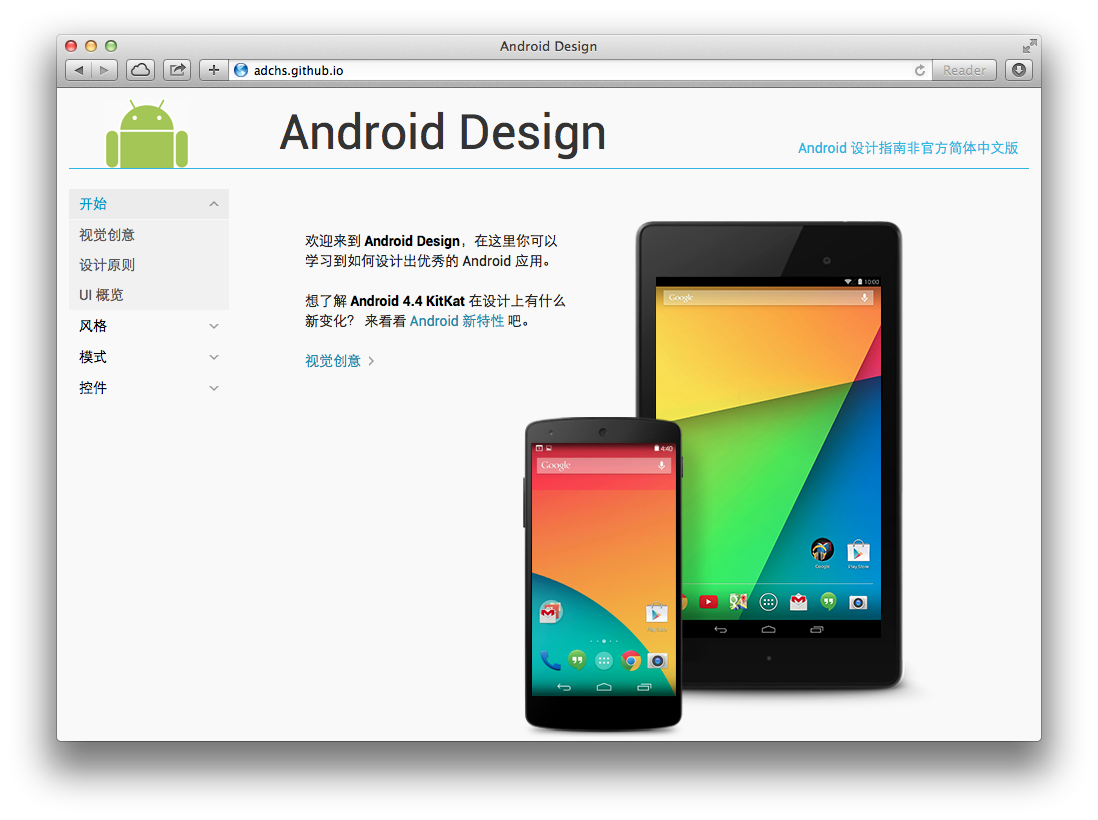Click the microphone icon on the phone search bar
The height and width of the screenshot is (820, 1098).
661,466
